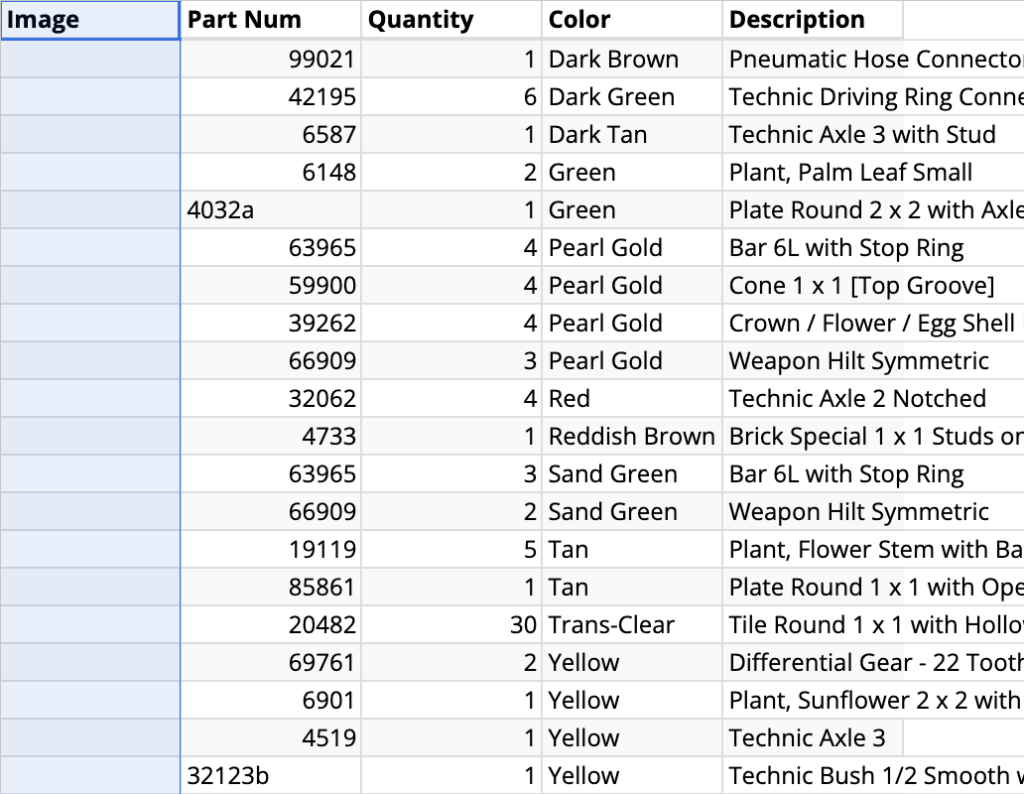This screenshot has width=1024, height=794.
Task: Select the Color column header
Action: pyautogui.click(x=631, y=20)
